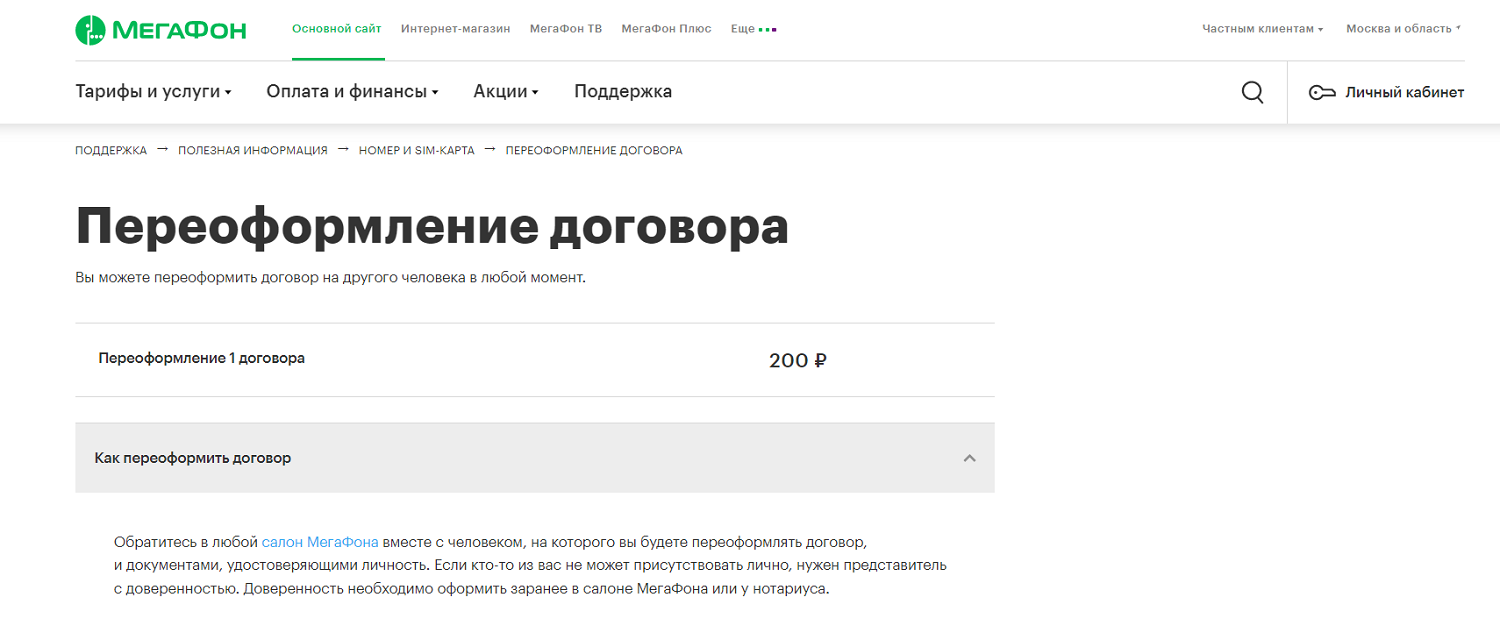Open the Поддержка menu item
The width and height of the screenshot is (1500, 640).
tap(623, 92)
